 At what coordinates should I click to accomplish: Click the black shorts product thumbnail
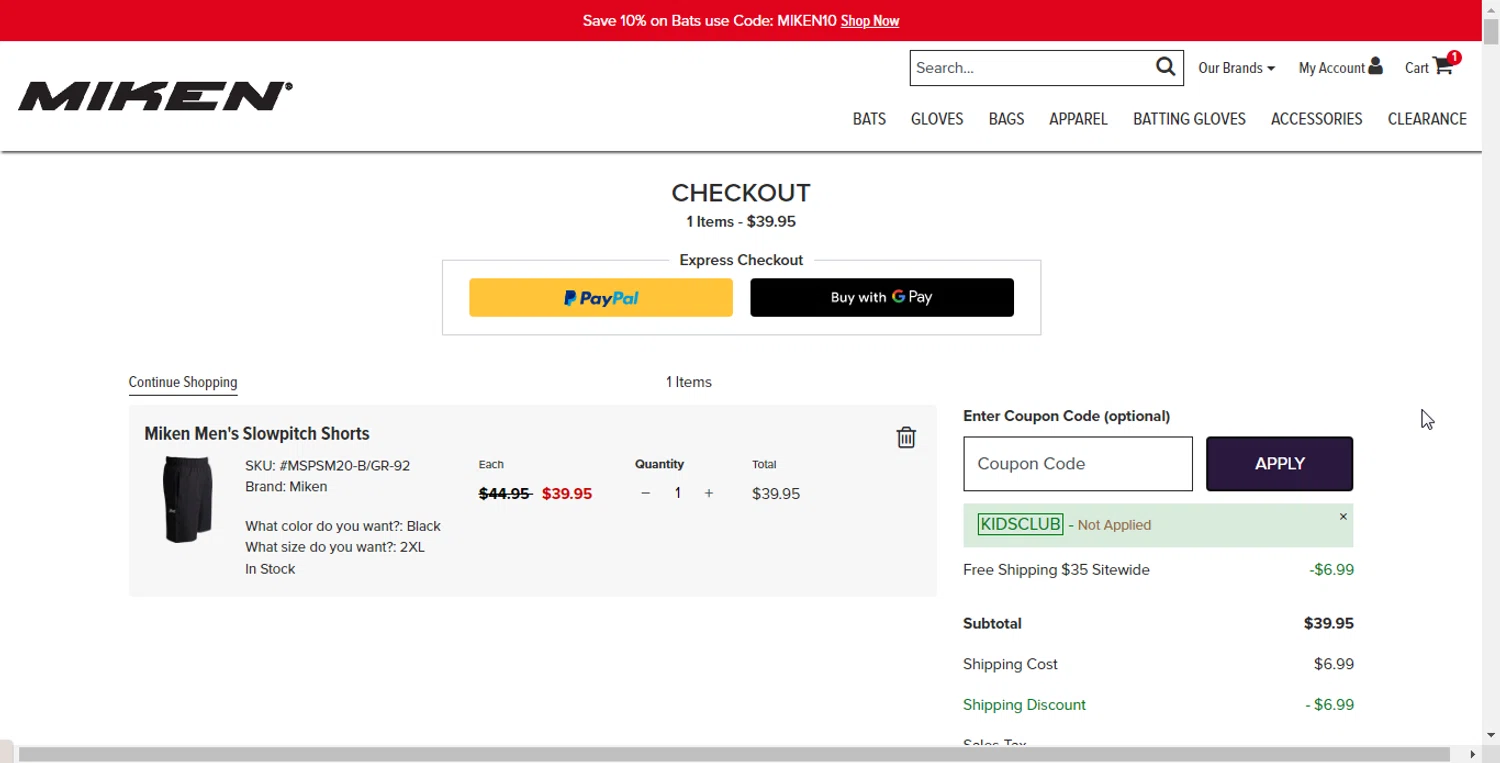(x=188, y=499)
